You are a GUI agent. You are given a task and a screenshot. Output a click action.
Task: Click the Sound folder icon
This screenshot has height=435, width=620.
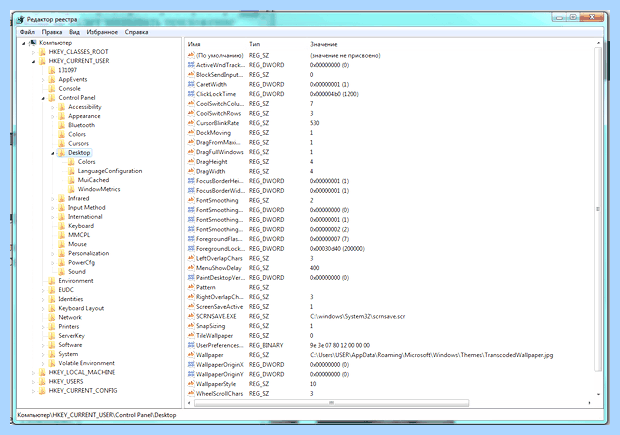62,272
